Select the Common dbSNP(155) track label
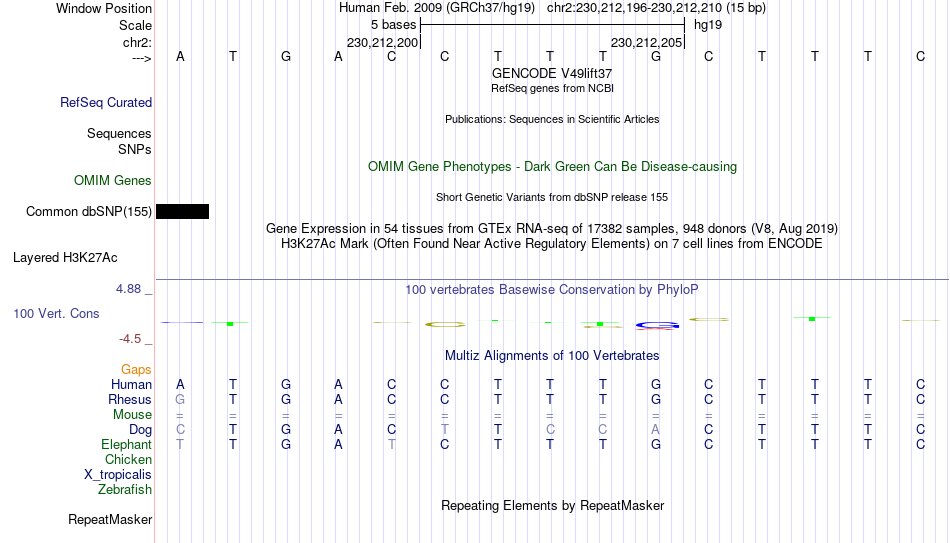The width and height of the screenshot is (950, 543). coord(88,212)
